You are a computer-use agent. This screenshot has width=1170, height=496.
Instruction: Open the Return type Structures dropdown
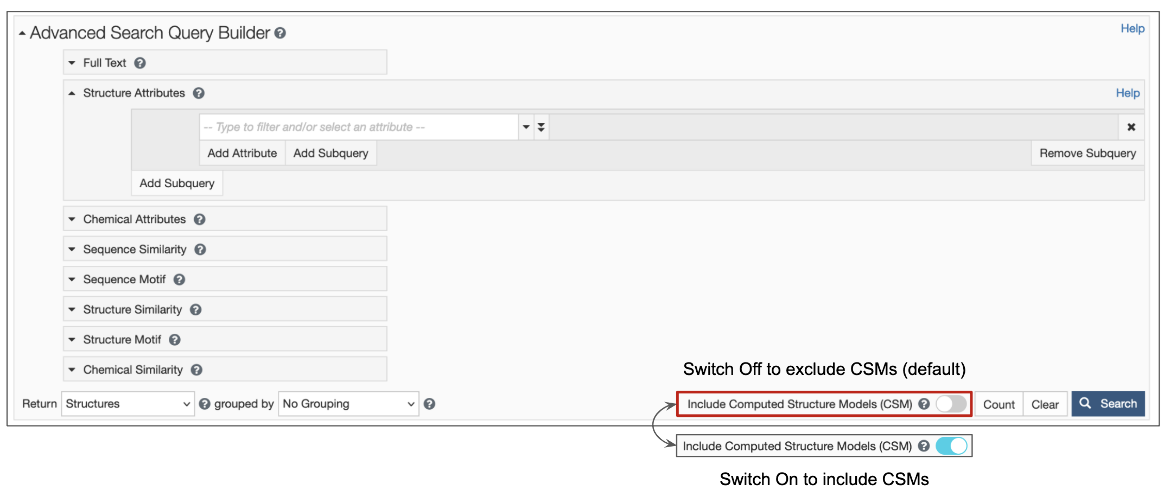pyautogui.click(x=128, y=404)
